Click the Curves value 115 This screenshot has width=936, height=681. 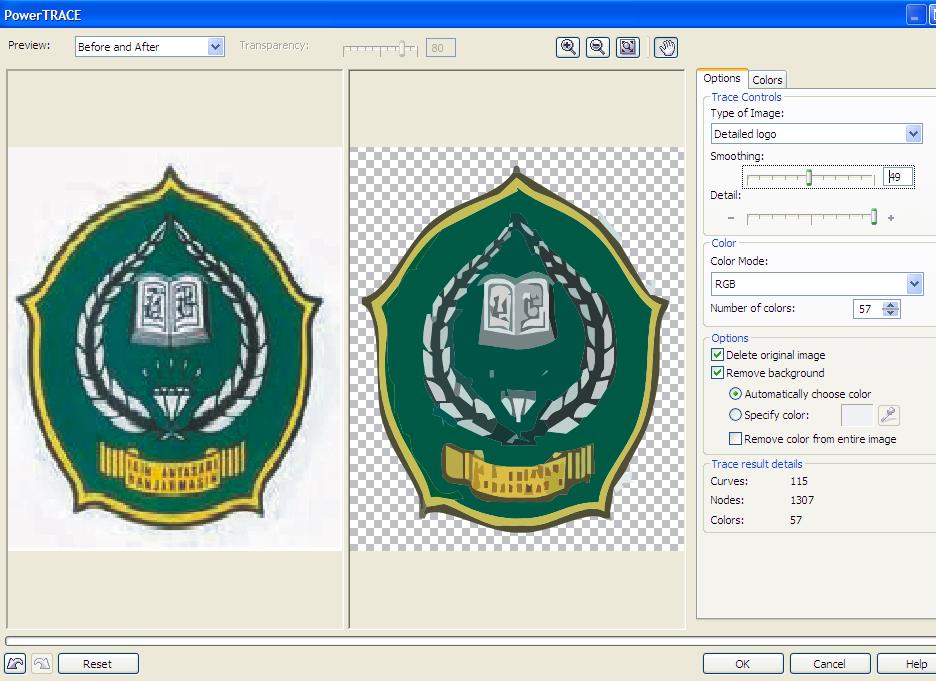pos(799,481)
